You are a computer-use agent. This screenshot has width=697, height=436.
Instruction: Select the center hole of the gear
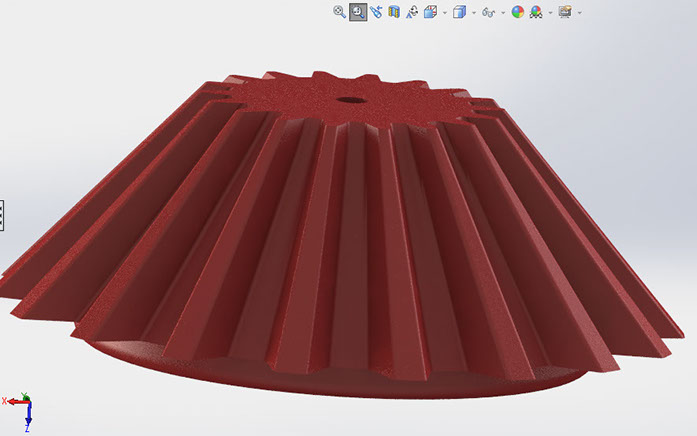coord(351,100)
